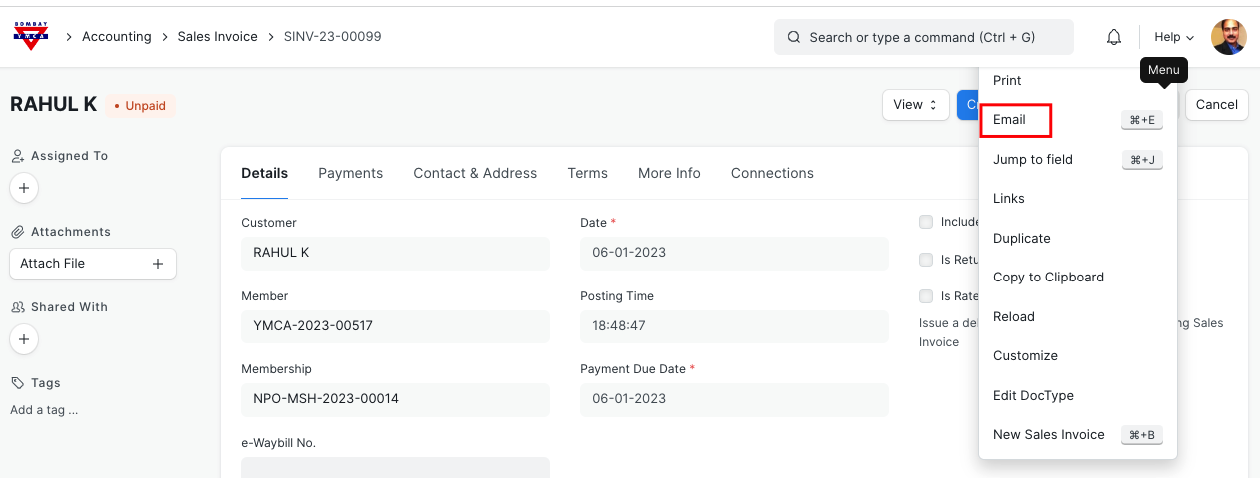Enable the Is Return checkbox

926,260
